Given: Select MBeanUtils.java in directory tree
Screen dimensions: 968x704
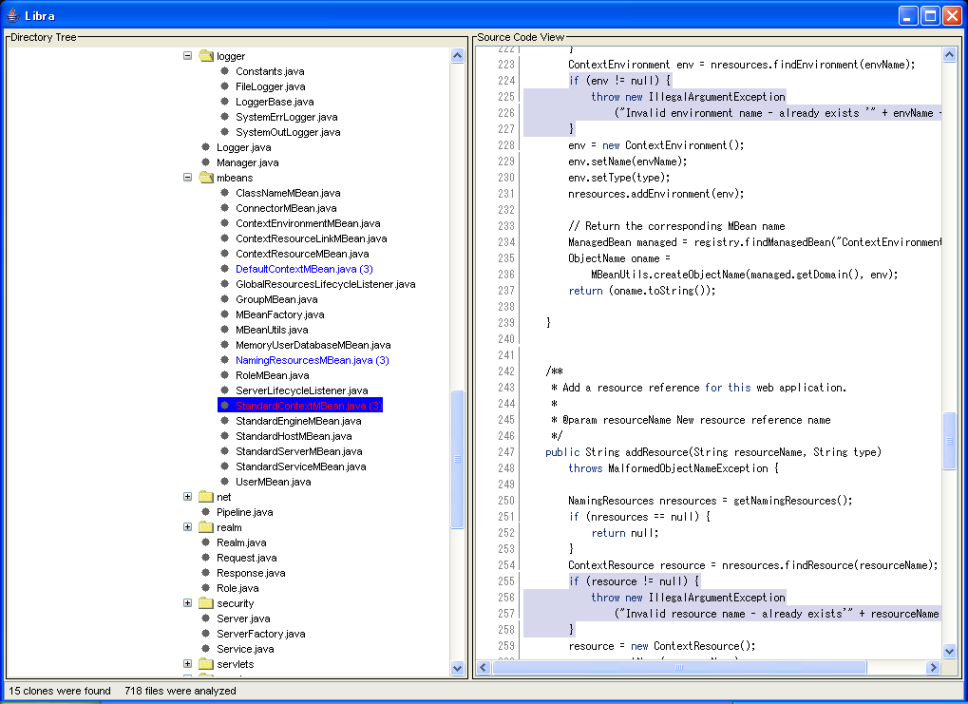Looking at the screenshot, I should tap(271, 330).
